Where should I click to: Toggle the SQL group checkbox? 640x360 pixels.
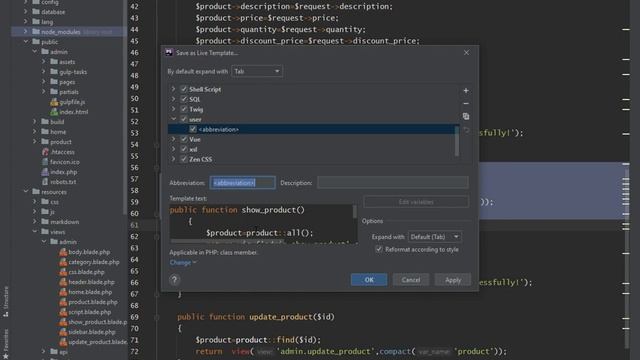[x=184, y=99]
